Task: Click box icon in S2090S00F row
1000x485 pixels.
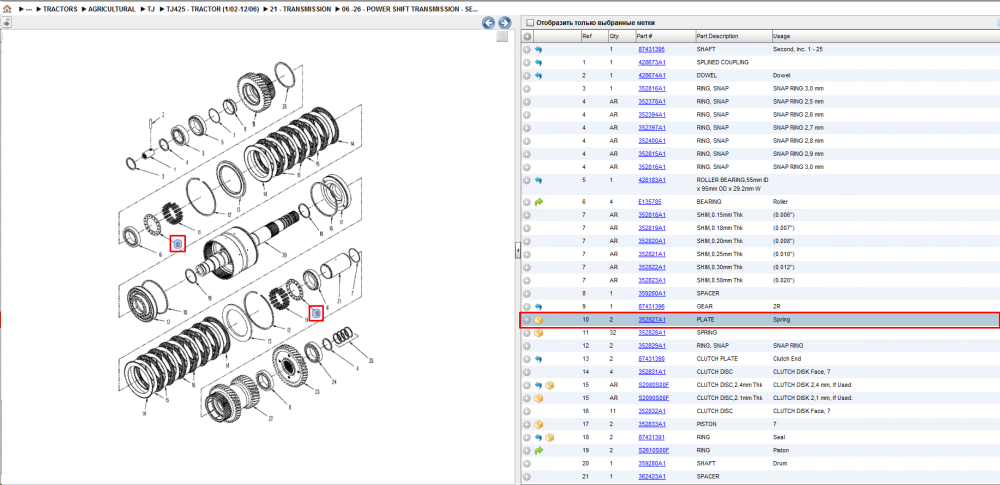Action: click(538, 398)
